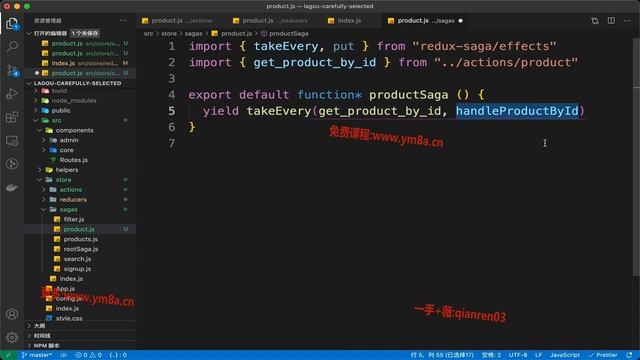Screen dimensions: 640x360
Task: Open rootSaga.js in the file tree
Action: point(80,249)
